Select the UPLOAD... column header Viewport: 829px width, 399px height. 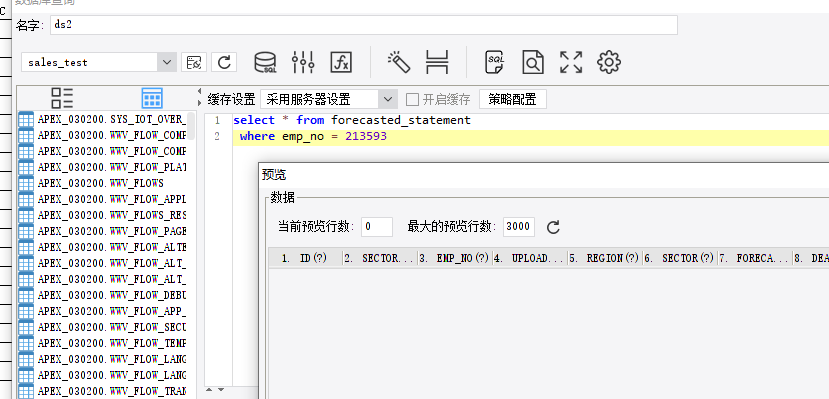pos(530,258)
